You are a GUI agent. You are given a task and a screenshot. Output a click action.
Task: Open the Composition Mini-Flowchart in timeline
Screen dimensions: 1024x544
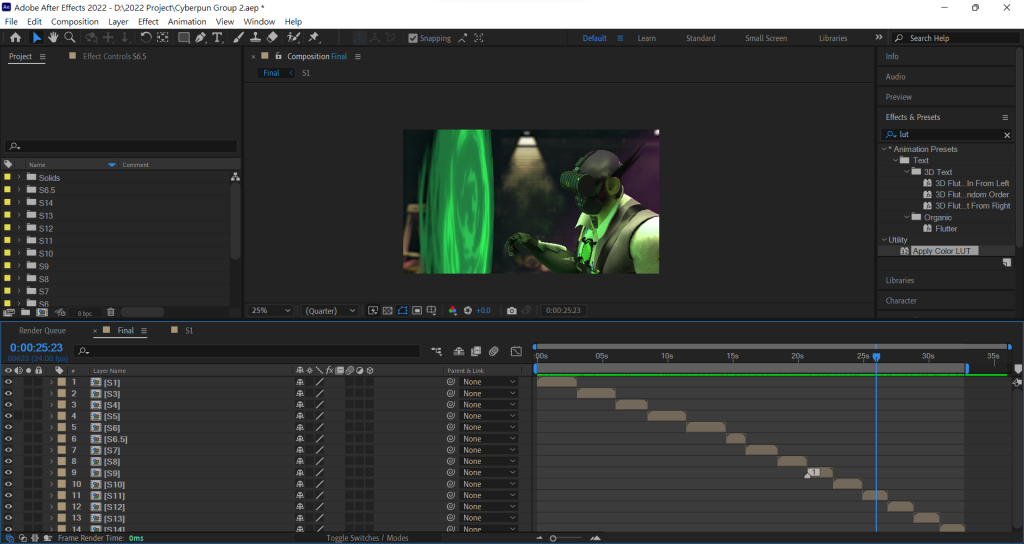[436, 351]
